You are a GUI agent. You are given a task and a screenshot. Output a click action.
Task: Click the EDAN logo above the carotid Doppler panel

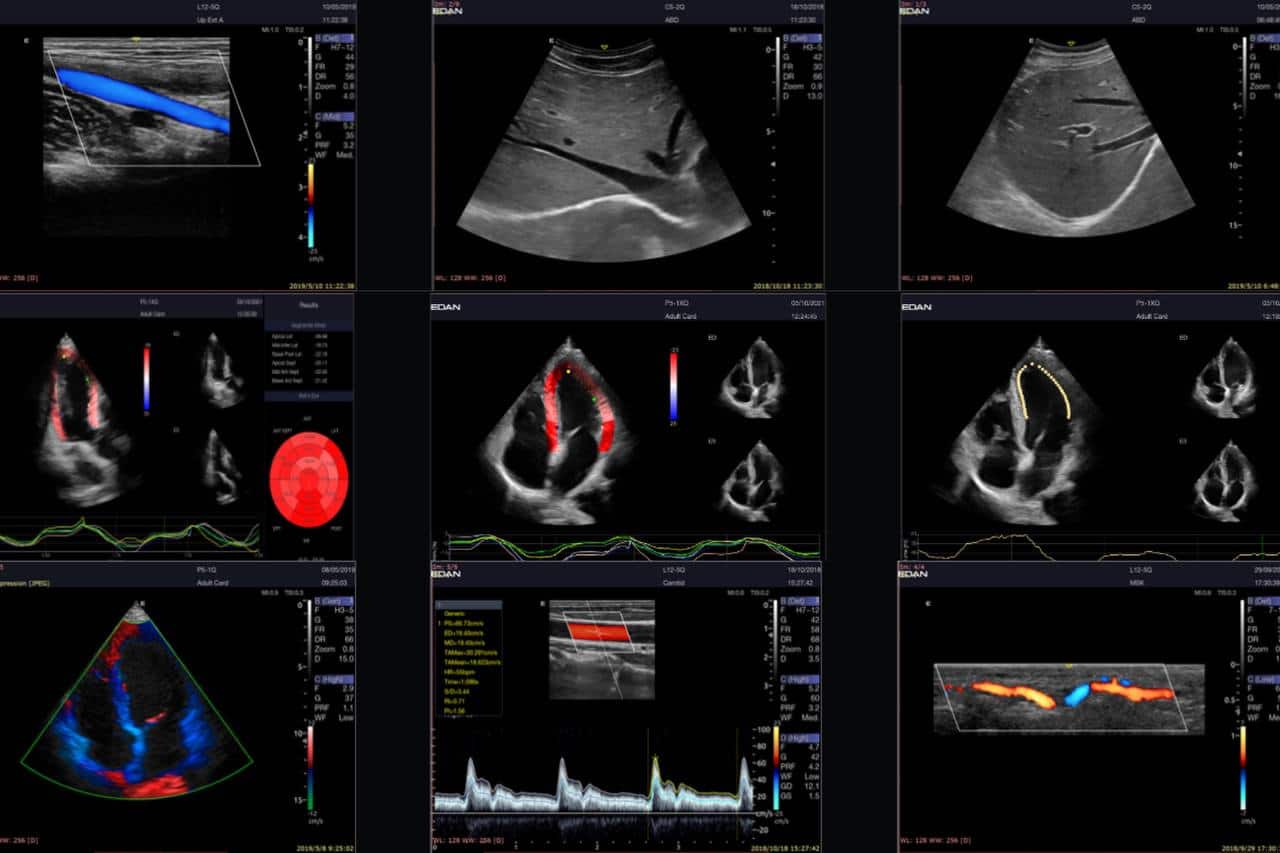point(445,573)
